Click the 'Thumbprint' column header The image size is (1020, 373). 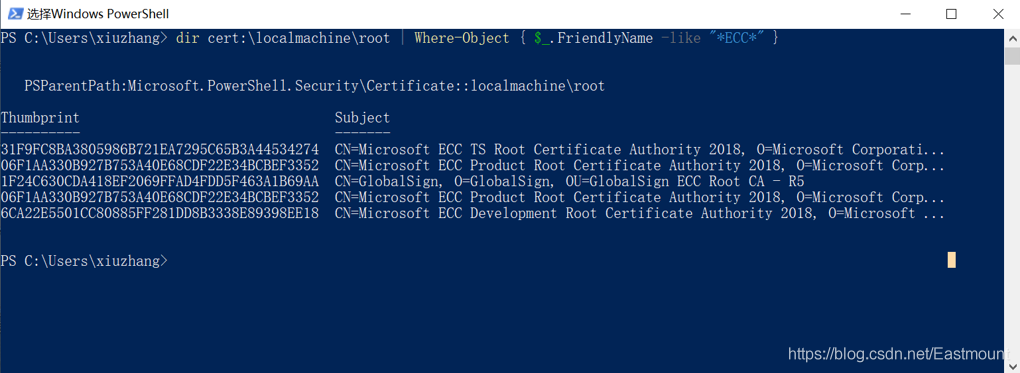coord(40,118)
